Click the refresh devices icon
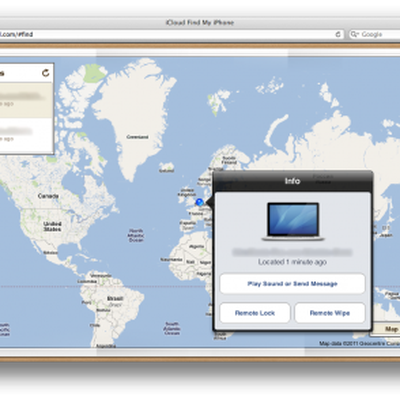 (x=45, y=73)
